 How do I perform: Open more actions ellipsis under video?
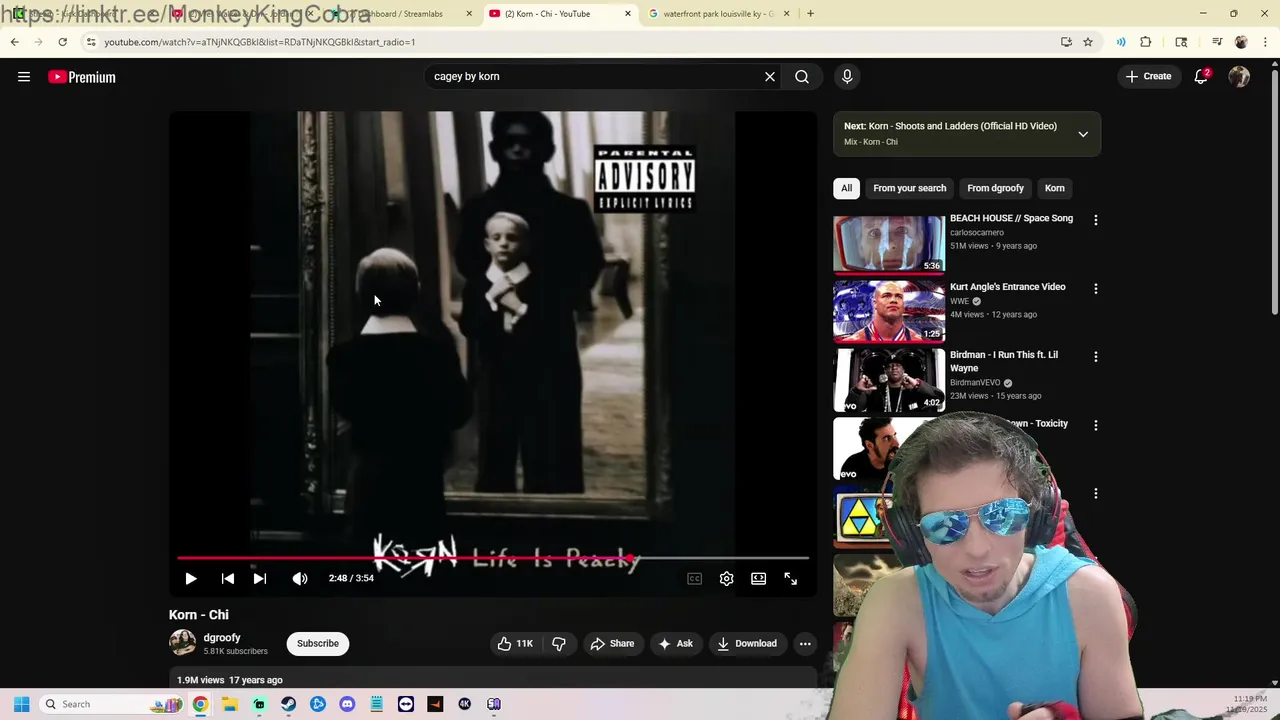click(805, 643)
